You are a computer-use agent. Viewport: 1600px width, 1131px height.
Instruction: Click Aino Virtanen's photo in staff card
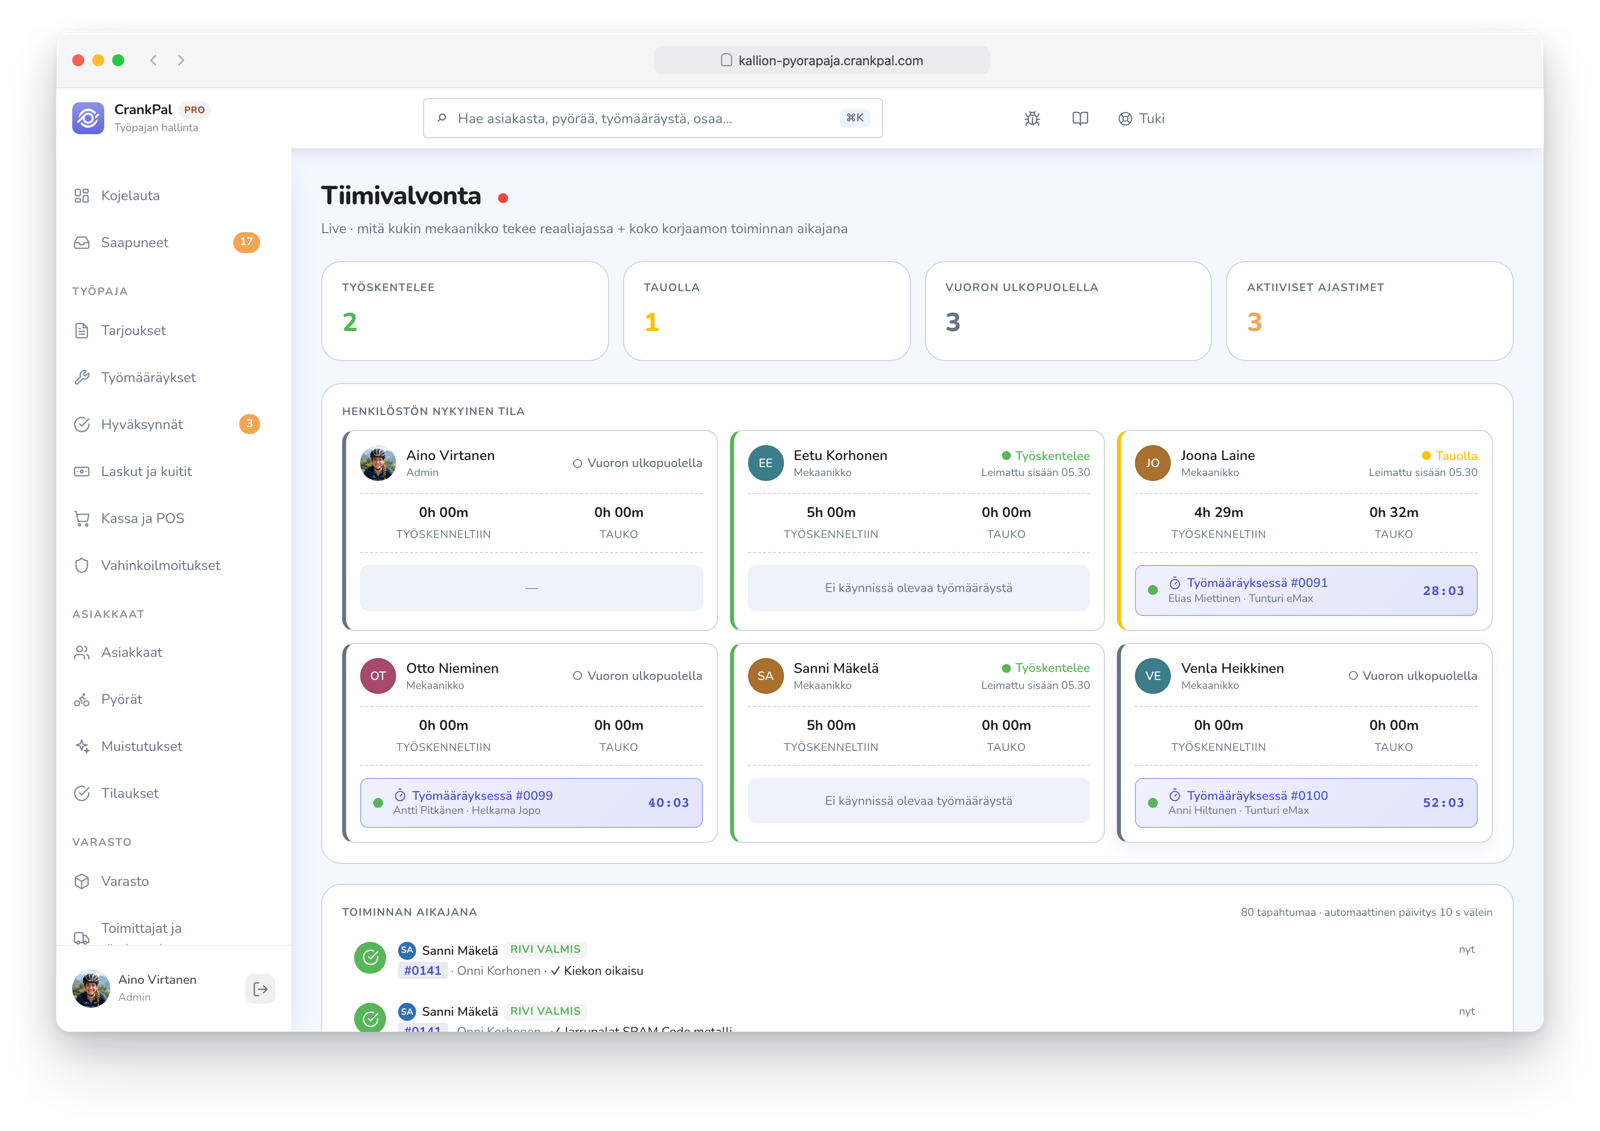click(378, 463)
